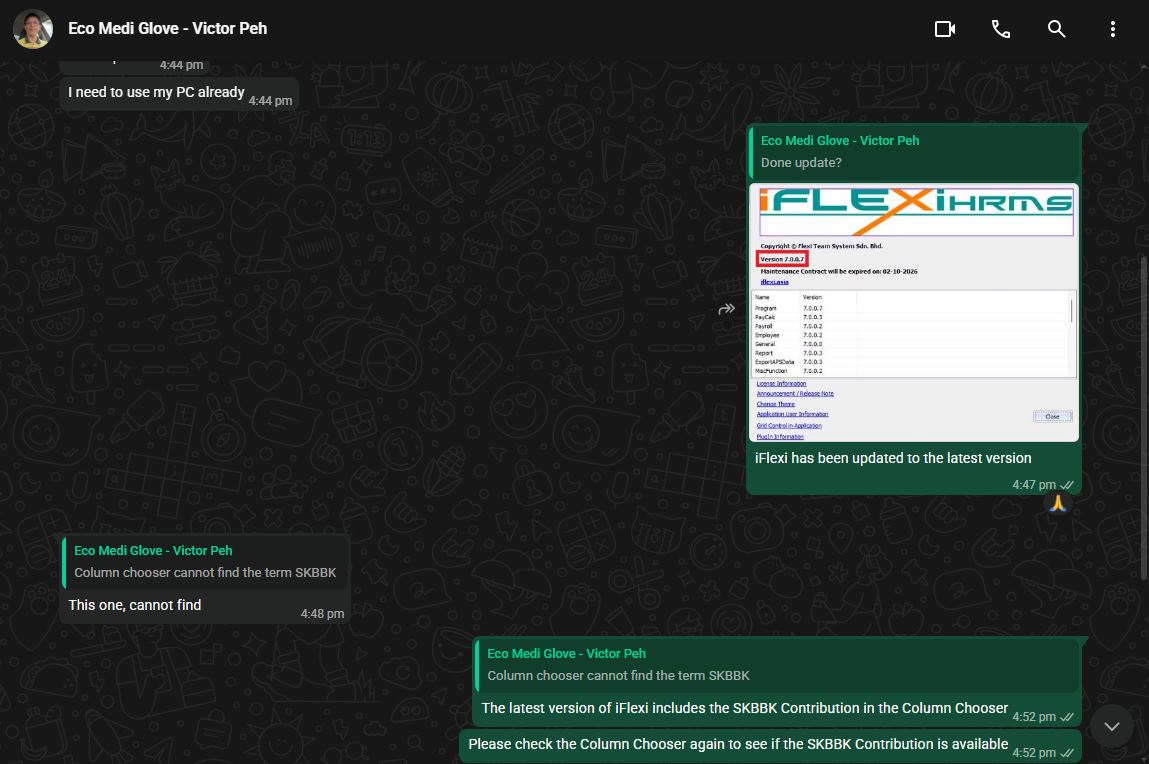Start a video call with Victor Peh

tap(945, 29)
